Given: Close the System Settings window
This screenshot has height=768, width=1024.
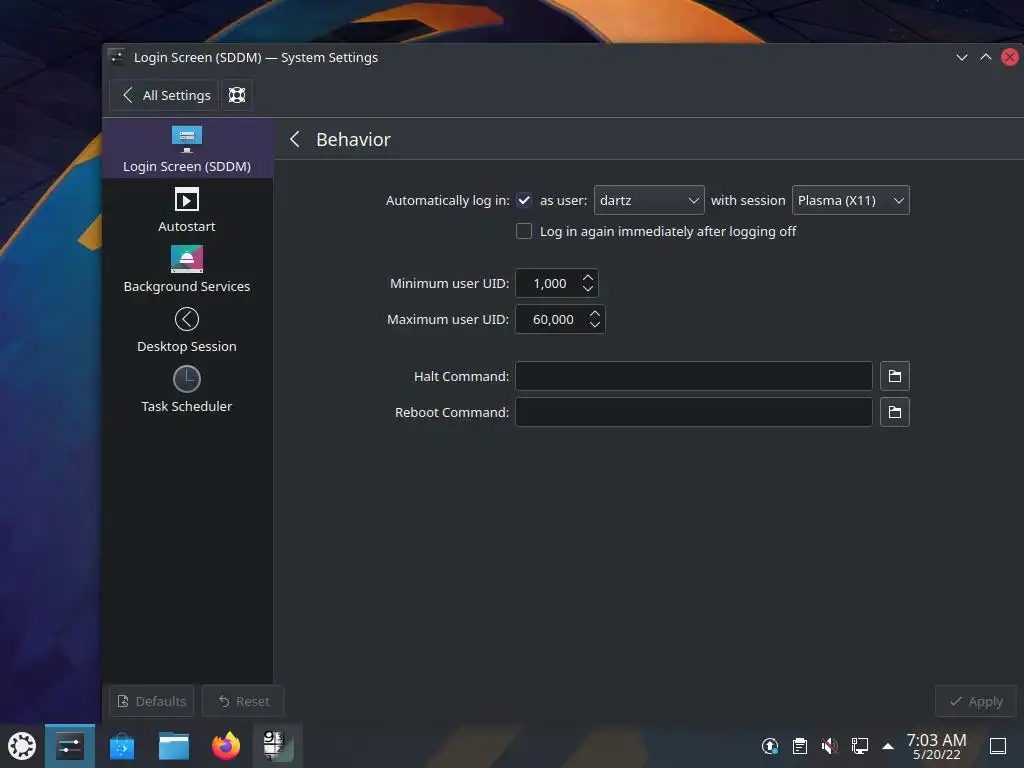Looking at the screenshot, I should pyautogui.click(x=1010, y=57).
